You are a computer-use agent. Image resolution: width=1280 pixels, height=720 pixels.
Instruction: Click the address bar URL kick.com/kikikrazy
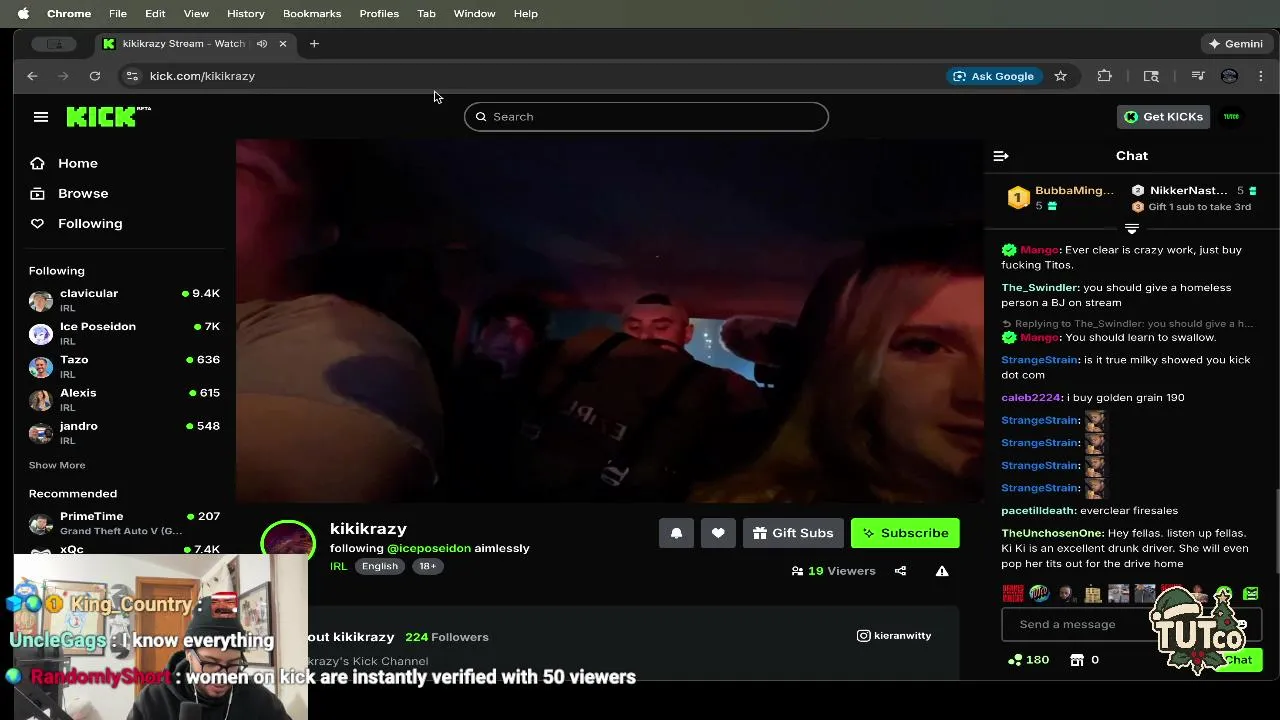pyautogui.click(x=202, y=76)
